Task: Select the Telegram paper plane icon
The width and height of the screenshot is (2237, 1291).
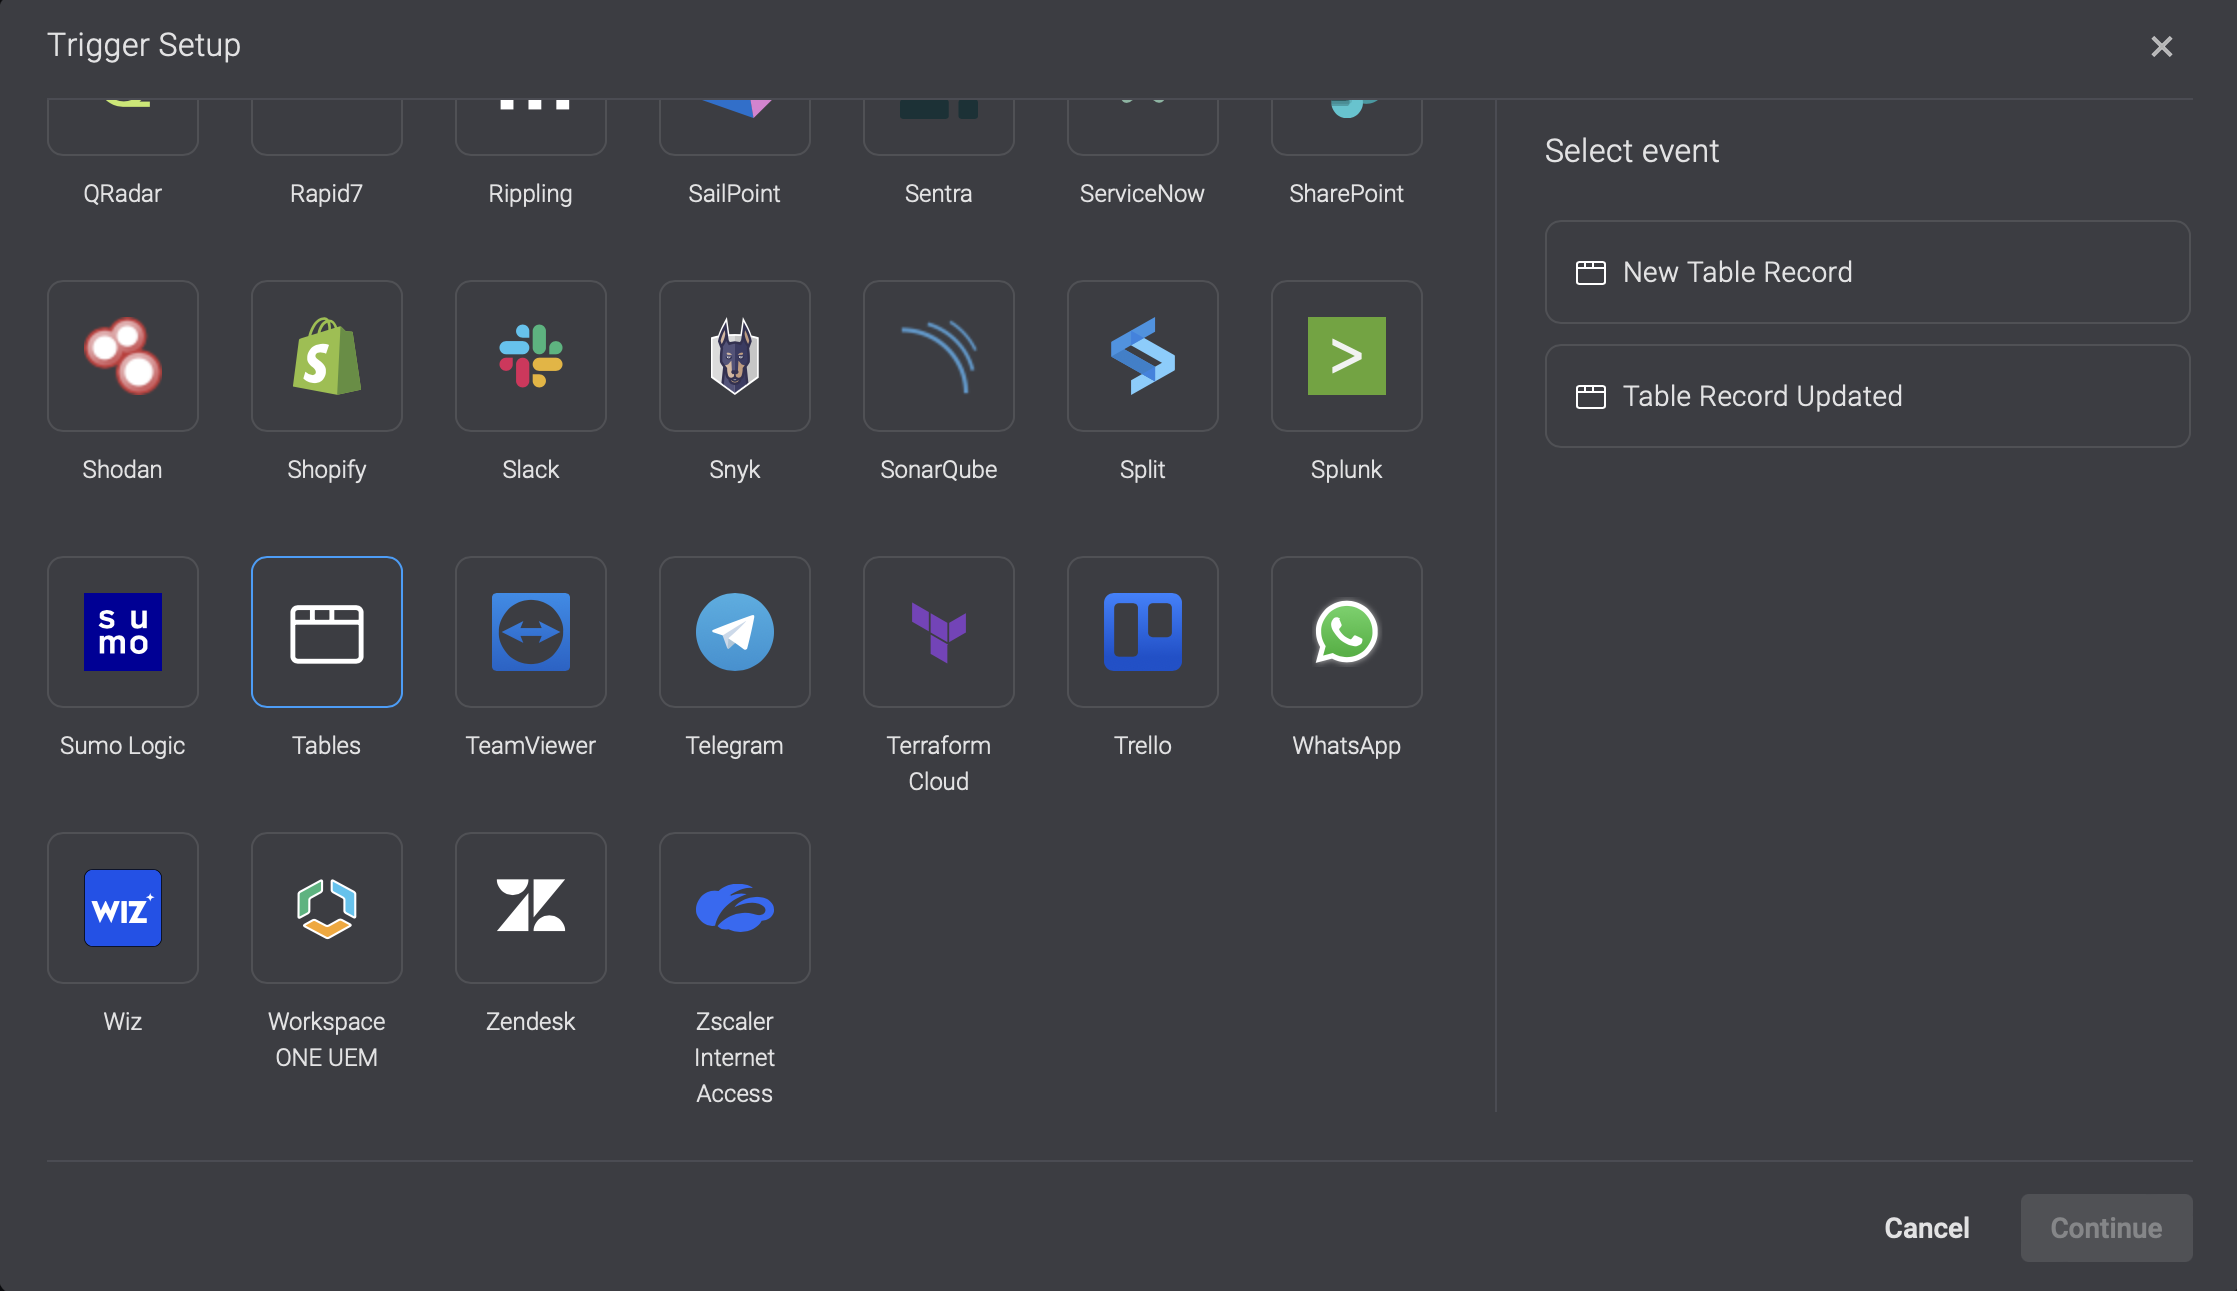Action: point(735,632)
